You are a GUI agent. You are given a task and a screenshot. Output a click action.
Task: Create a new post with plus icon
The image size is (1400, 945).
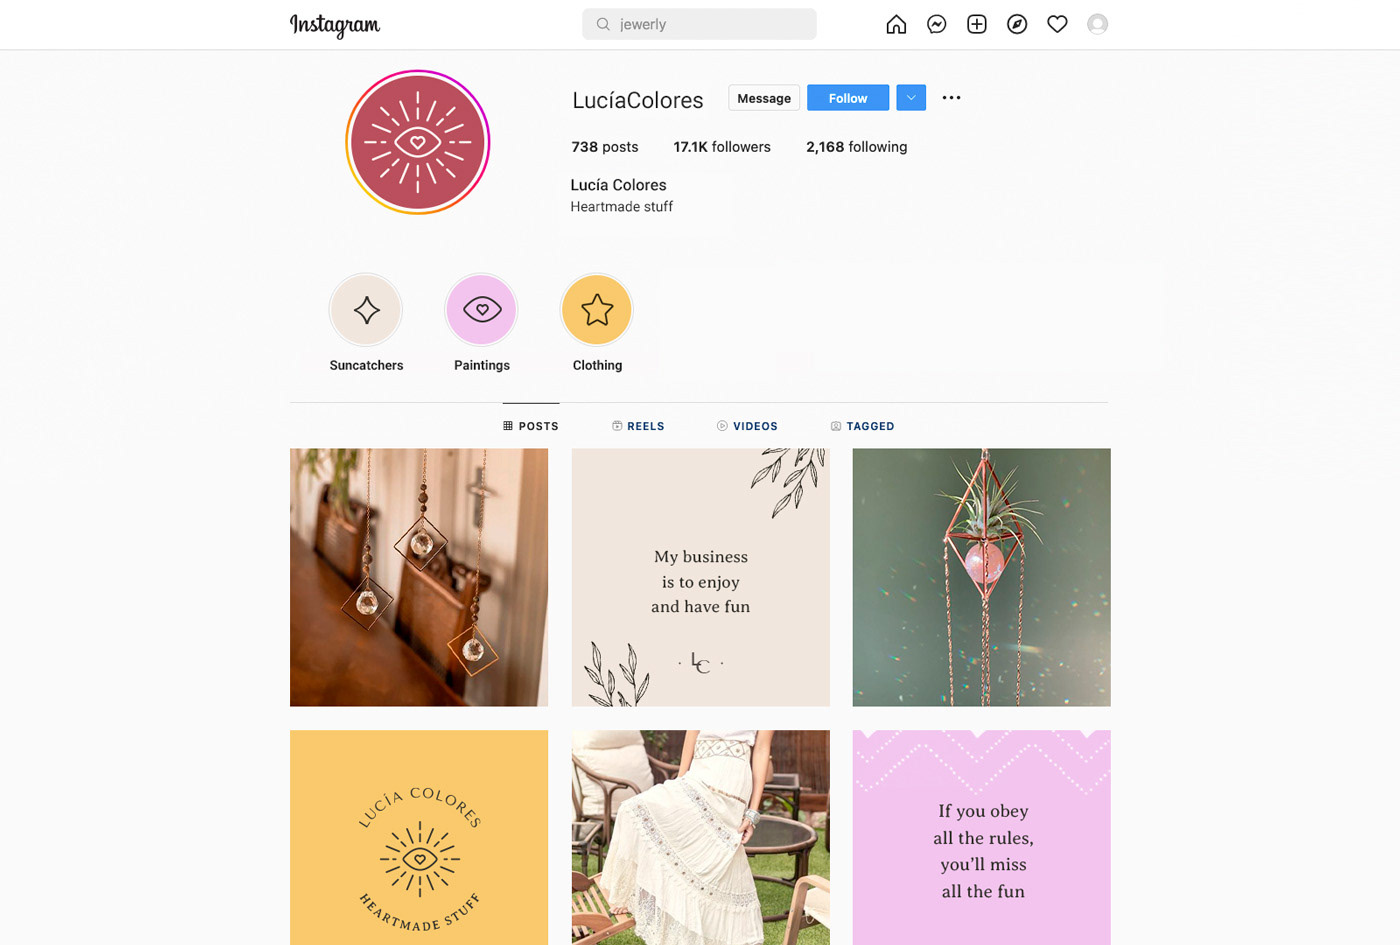point(977,24)
